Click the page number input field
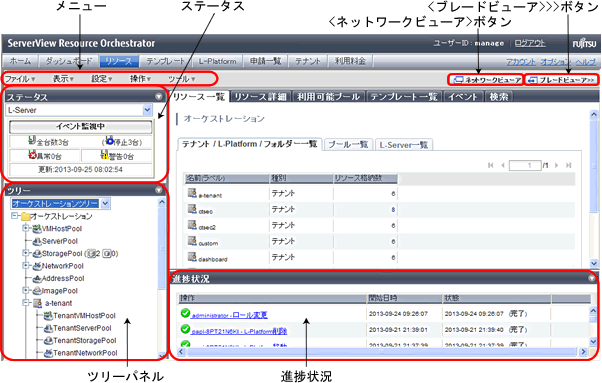Screen dimensions: 602x383 (x=525, y=165)
